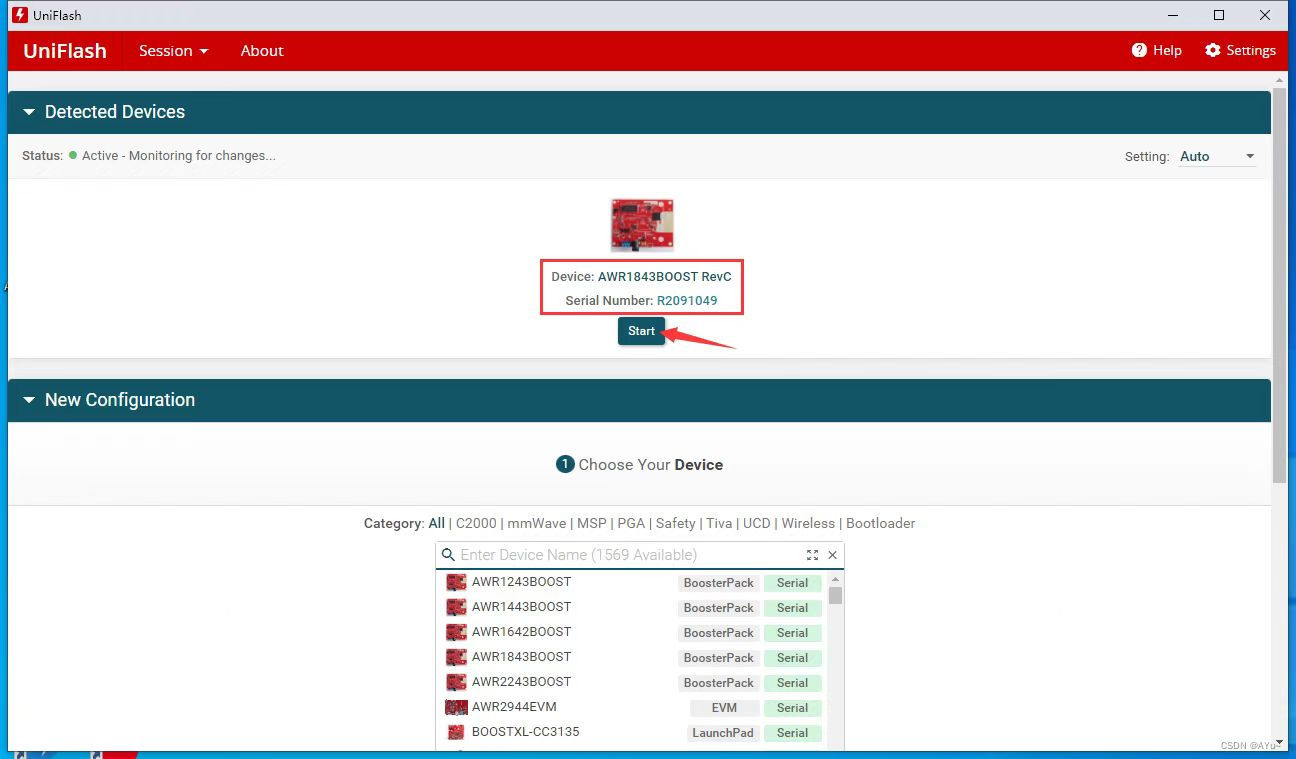1296x759 pixels.
Task: Select AWR2243BOOST from device list
Action: 521,682
